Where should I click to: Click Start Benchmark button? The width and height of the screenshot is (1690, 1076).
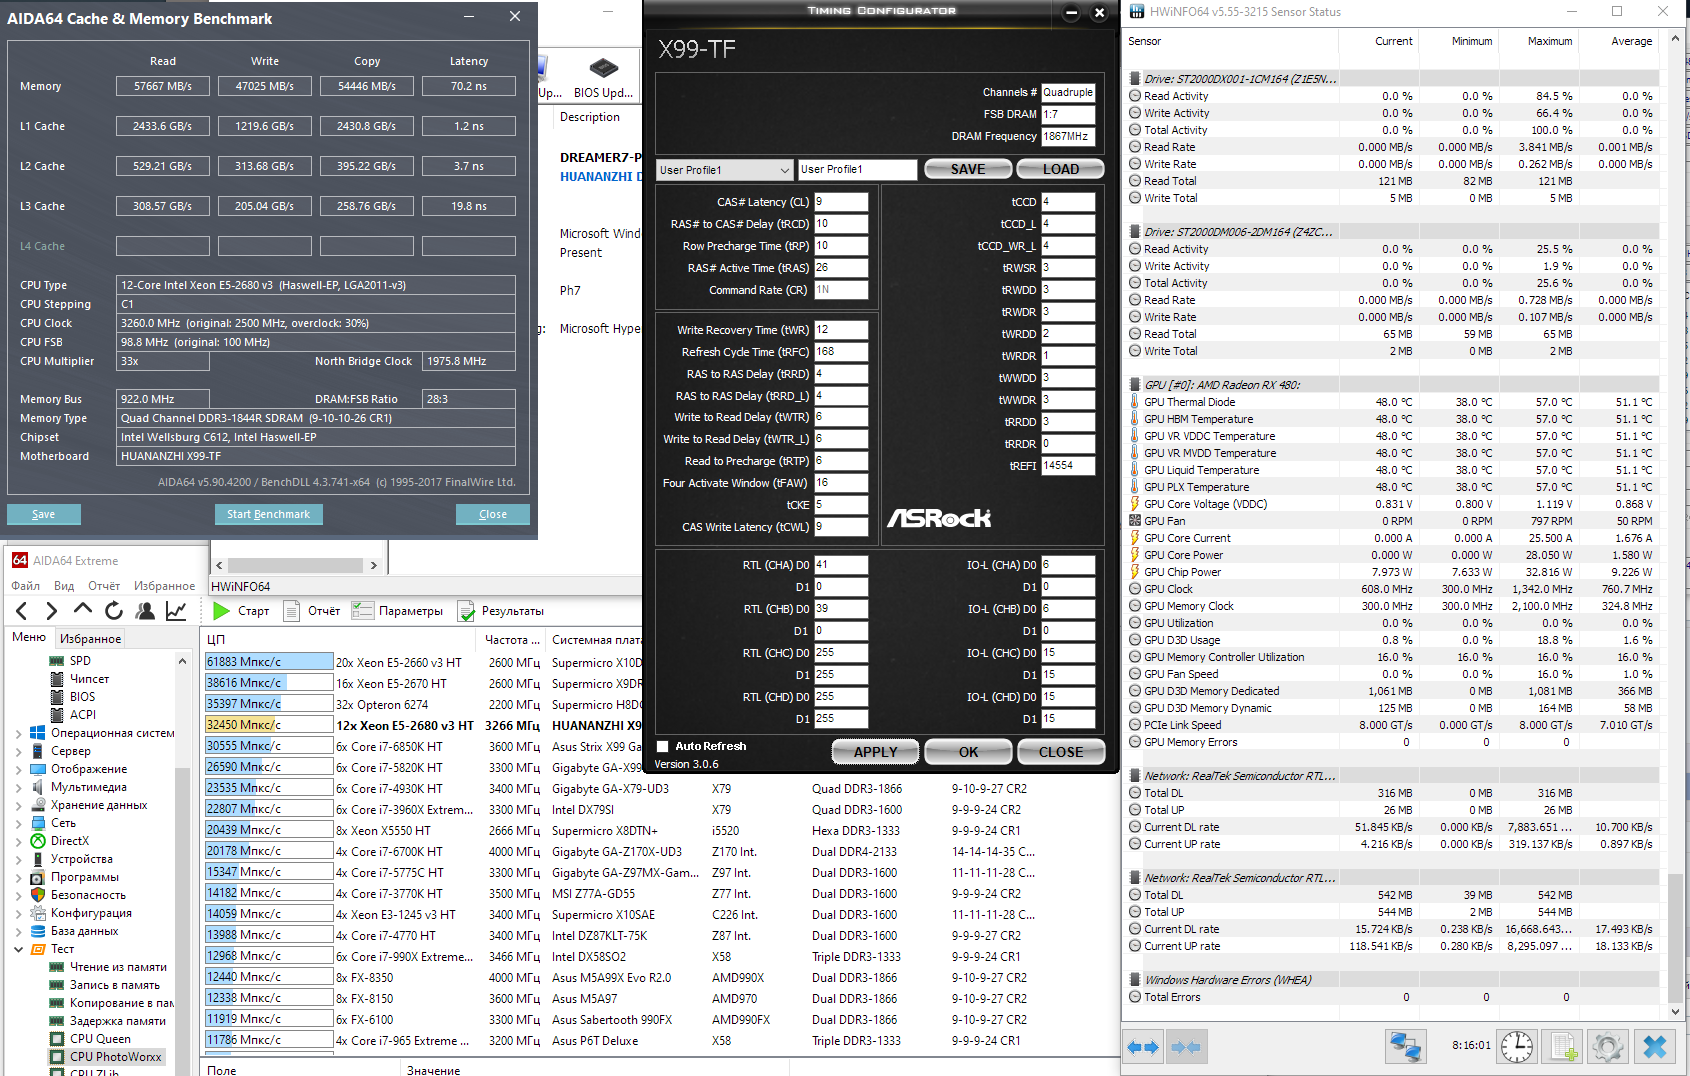point(268,514)
